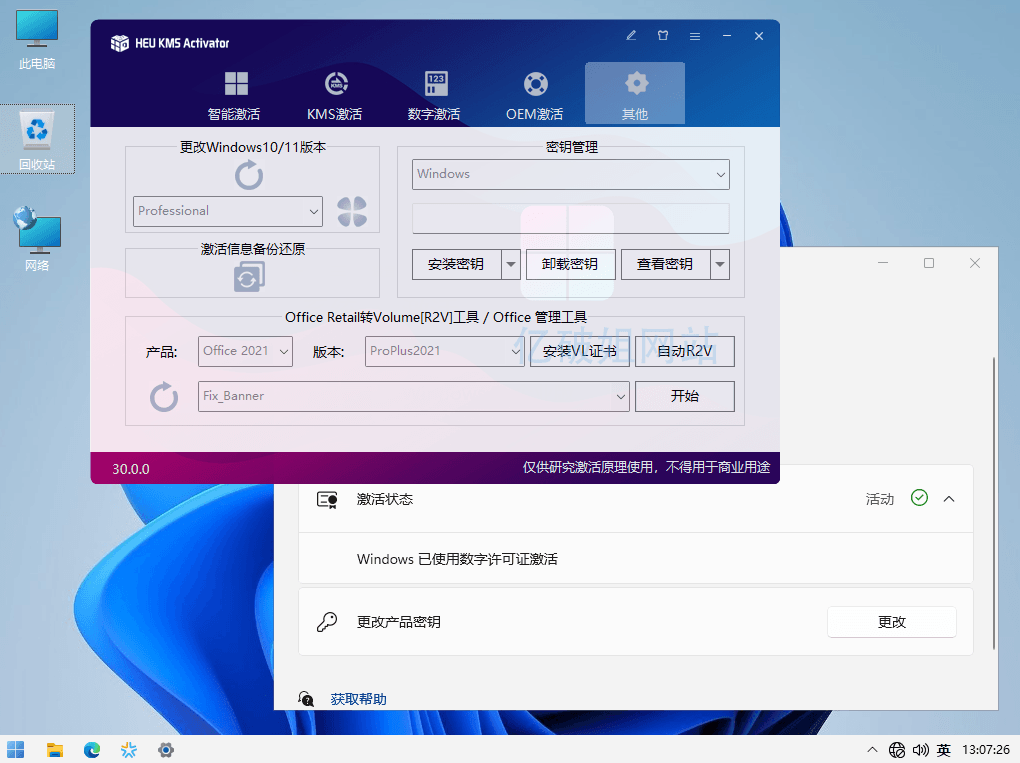The image size is (1020, 763).
Task: Open Settings gear icon on taskbar
Action: [166, 749]
